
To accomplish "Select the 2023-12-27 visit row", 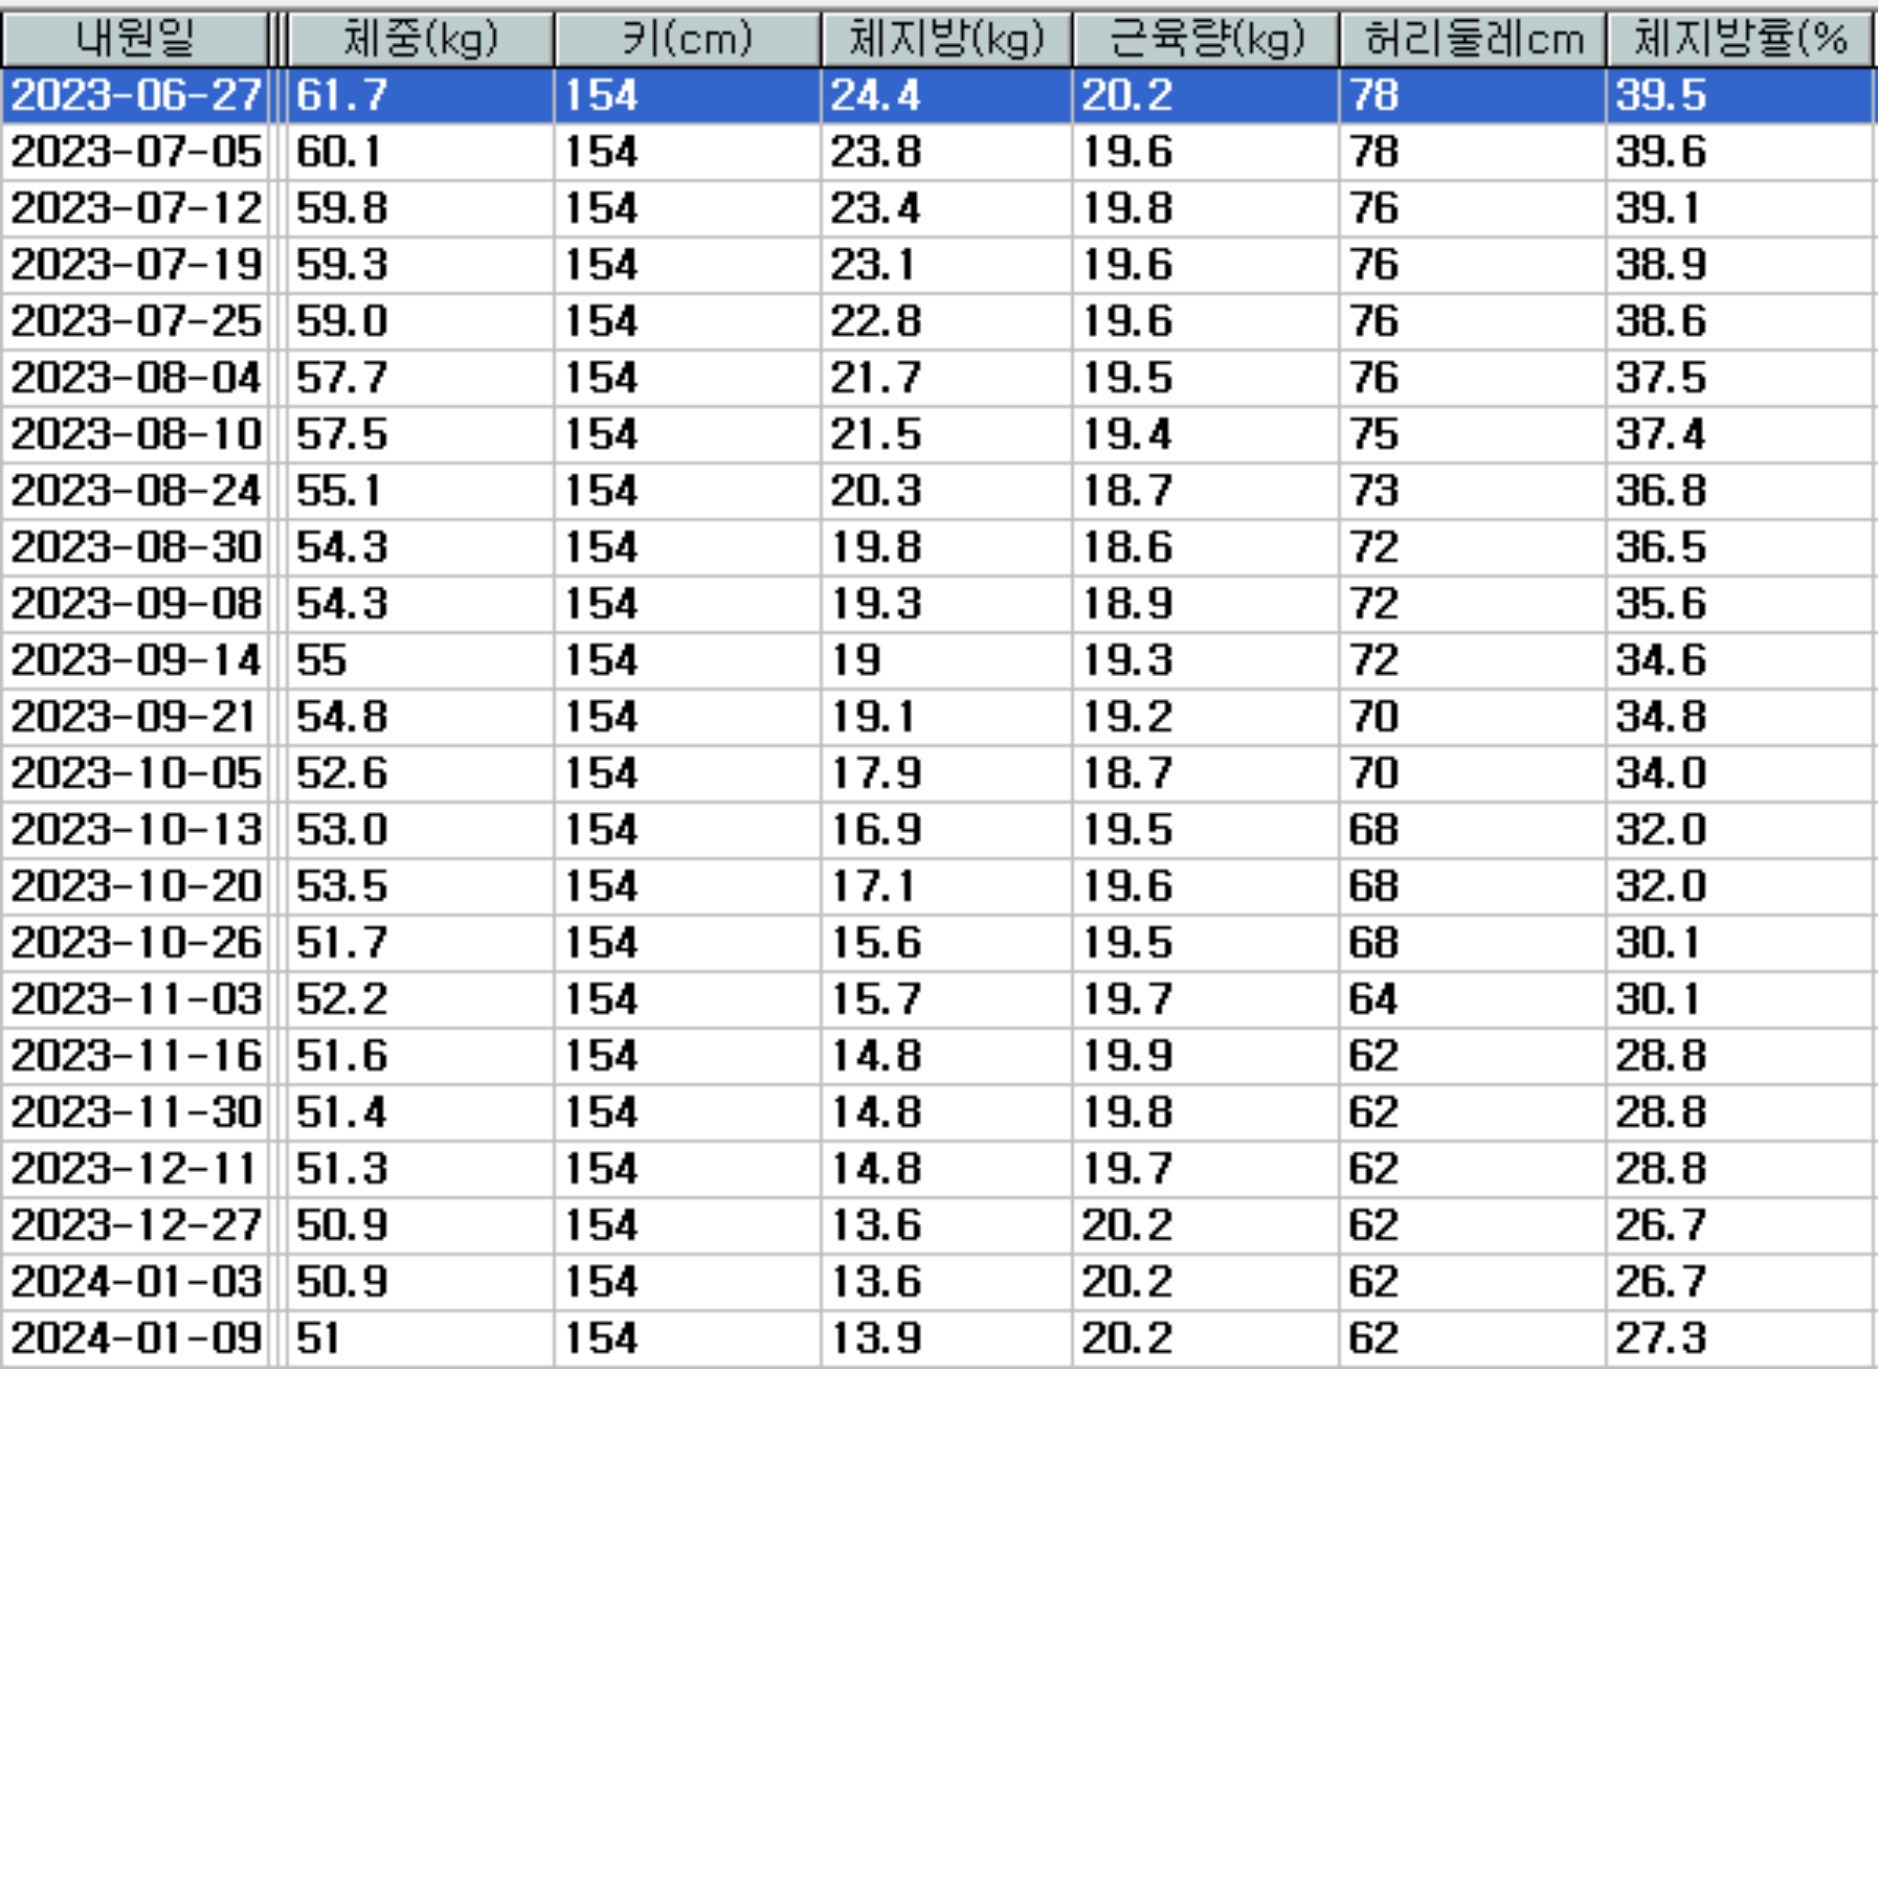I will click(939, 1225).
